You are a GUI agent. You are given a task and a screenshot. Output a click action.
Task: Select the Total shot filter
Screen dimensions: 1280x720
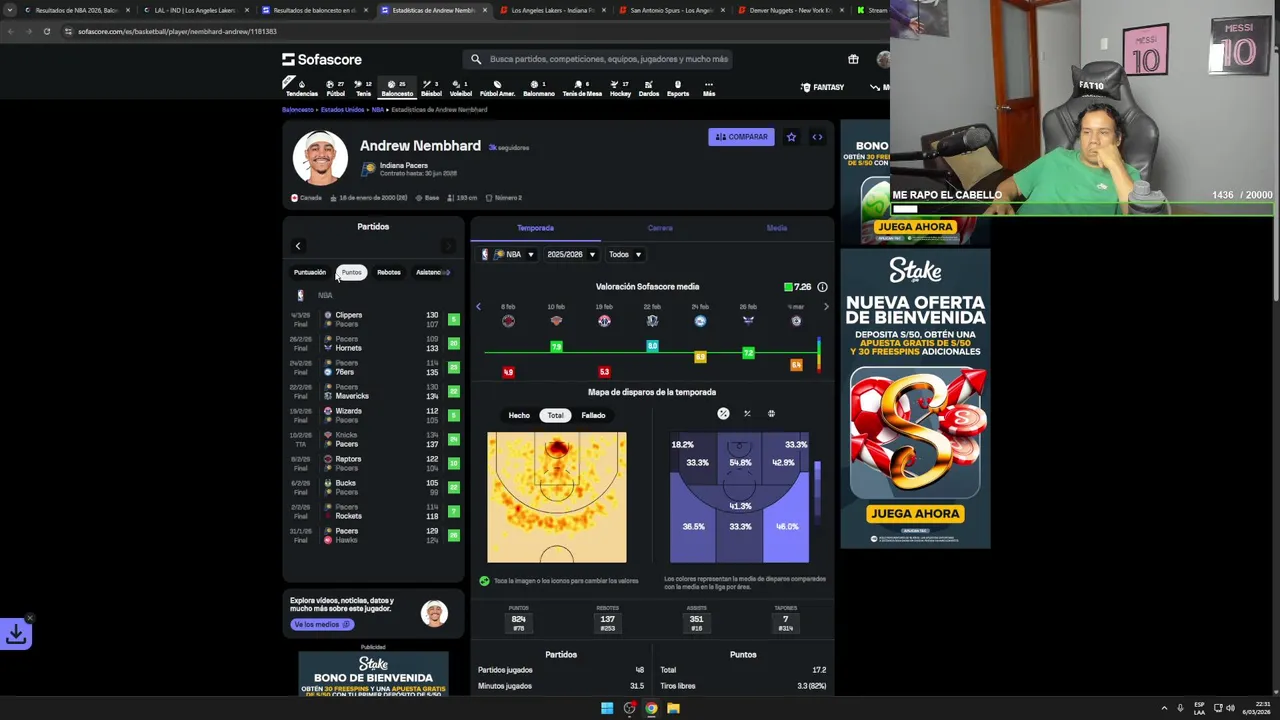(x=555, y=415)
